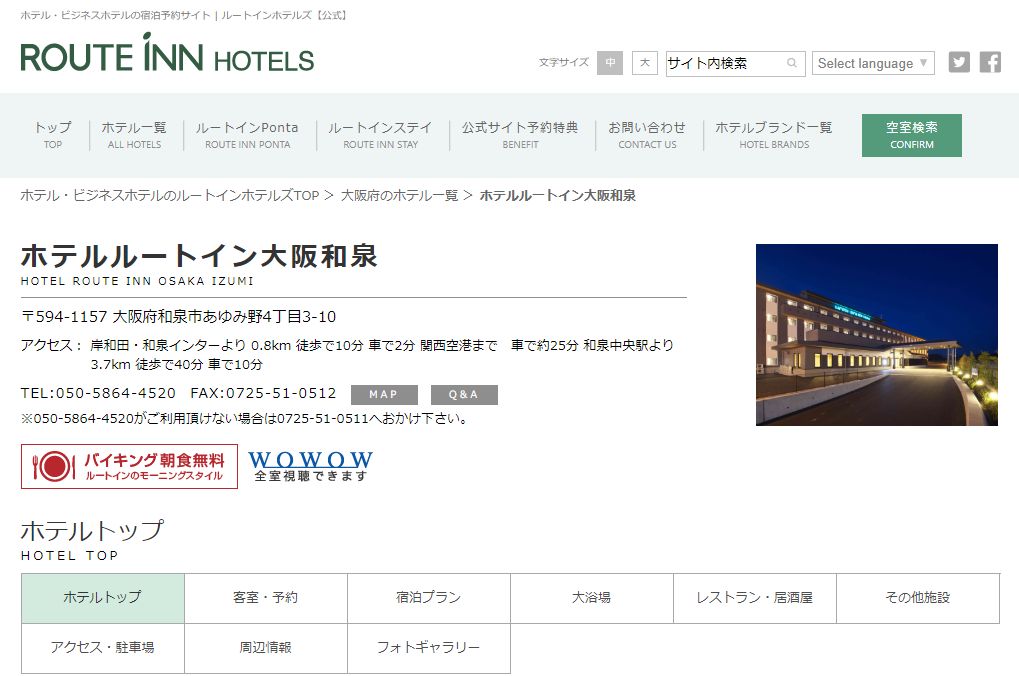
Task: Open the お問い合わせ CONTACT US menu
Action: click(647, 135)
